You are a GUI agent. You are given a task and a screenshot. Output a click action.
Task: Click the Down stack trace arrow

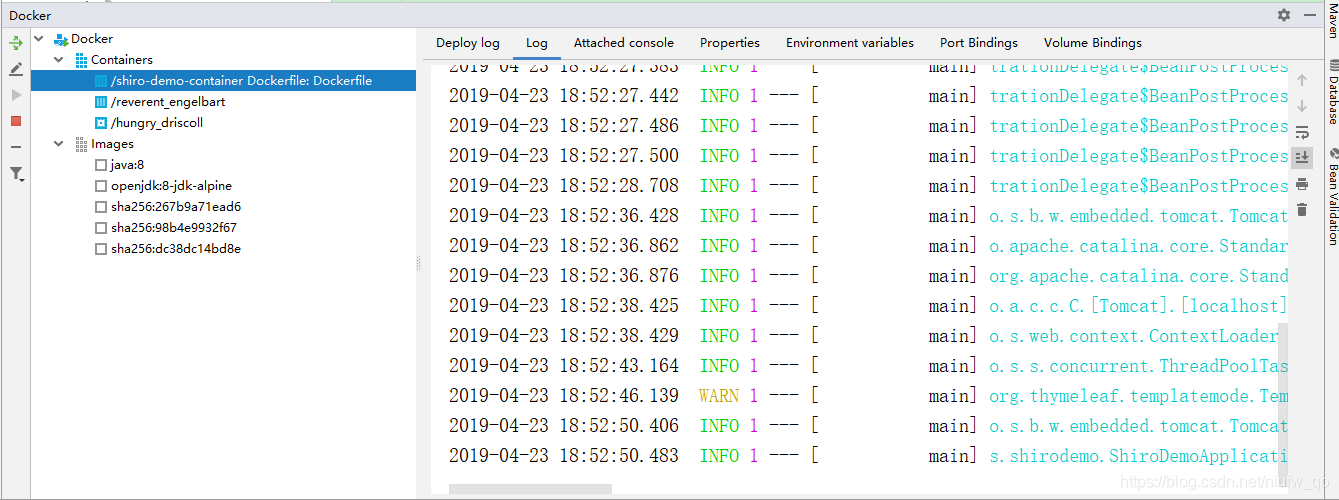[x=1302, y=106]
